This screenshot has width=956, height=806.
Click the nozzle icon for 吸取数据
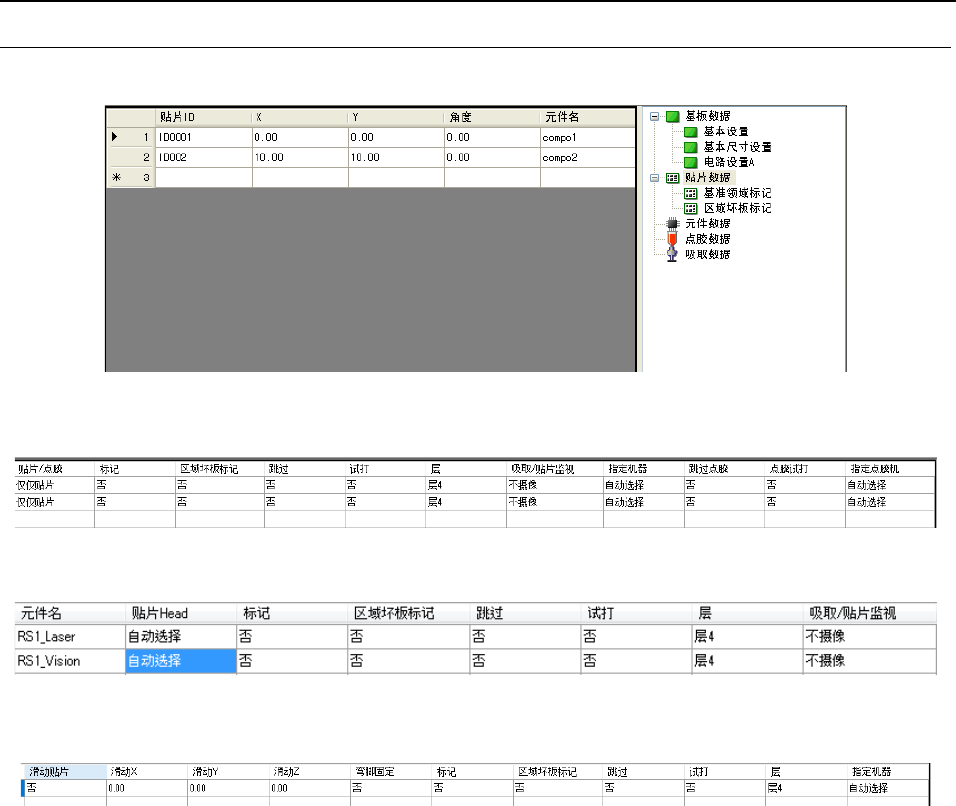(672, 254)
